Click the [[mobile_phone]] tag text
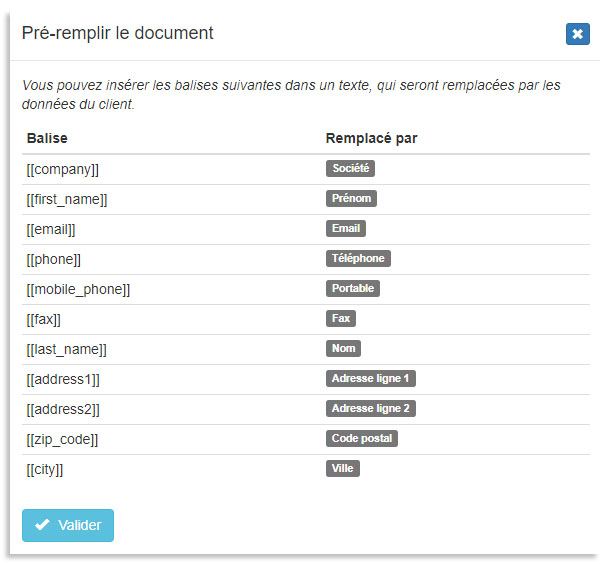Viewport: 610px width, 564px height. point(78,289)
